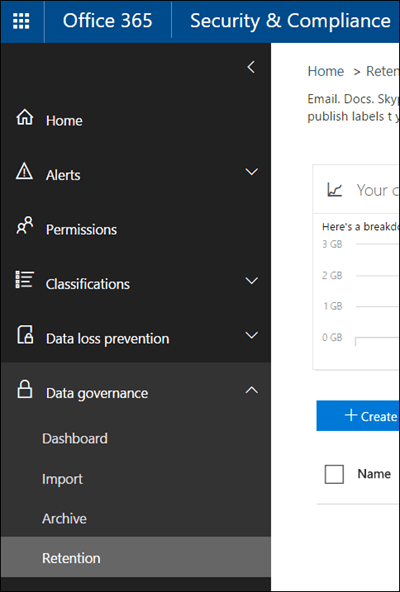Screen dimensions: 400x592
Task: Click the 1 GB axis label
Action: coord(332,306)
